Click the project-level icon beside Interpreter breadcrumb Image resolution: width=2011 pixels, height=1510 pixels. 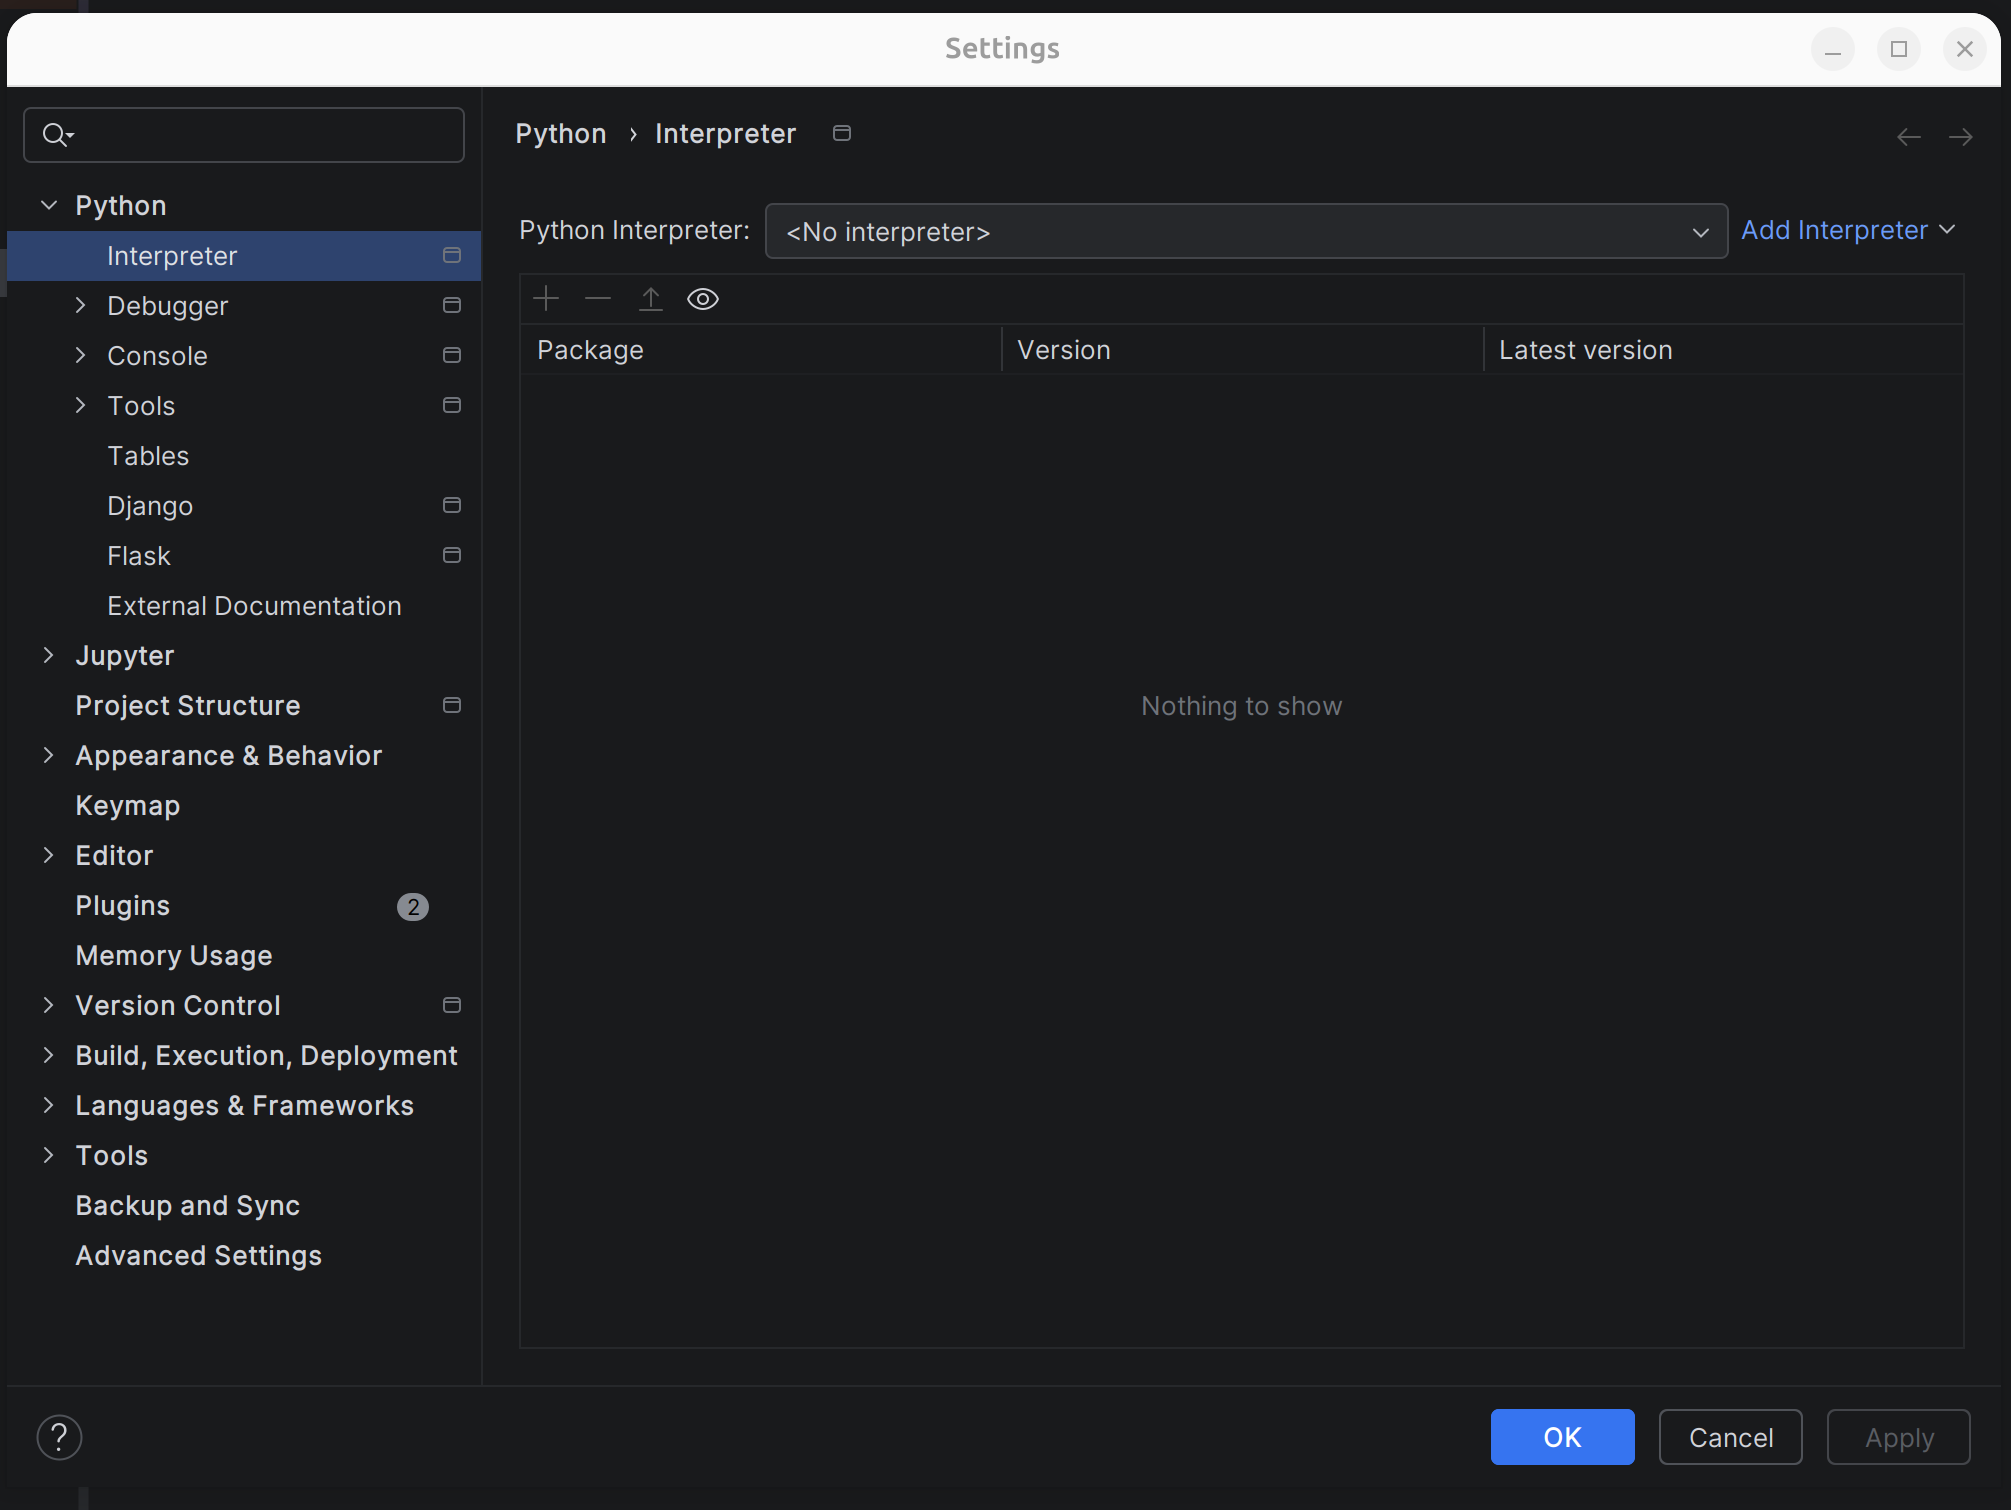(x=842, y=133)
